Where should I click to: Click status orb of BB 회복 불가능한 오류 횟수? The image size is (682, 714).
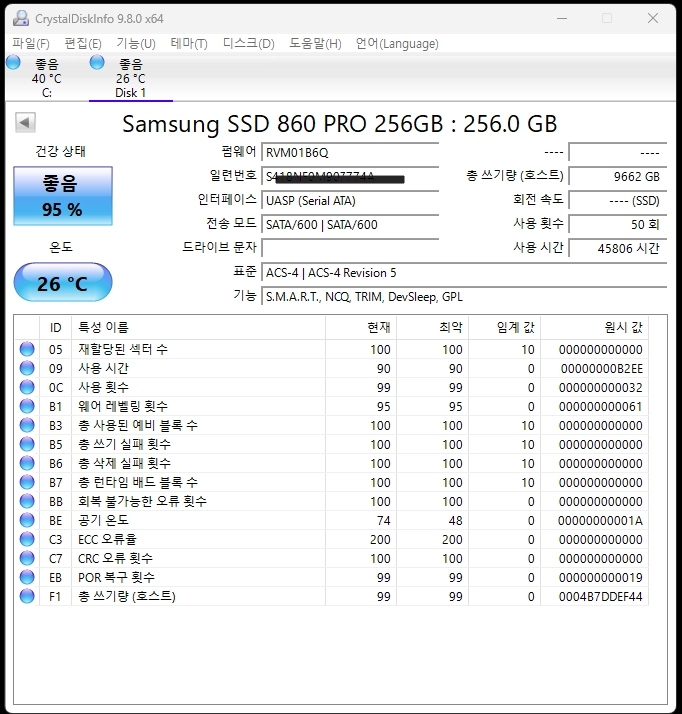coord(27,501)
